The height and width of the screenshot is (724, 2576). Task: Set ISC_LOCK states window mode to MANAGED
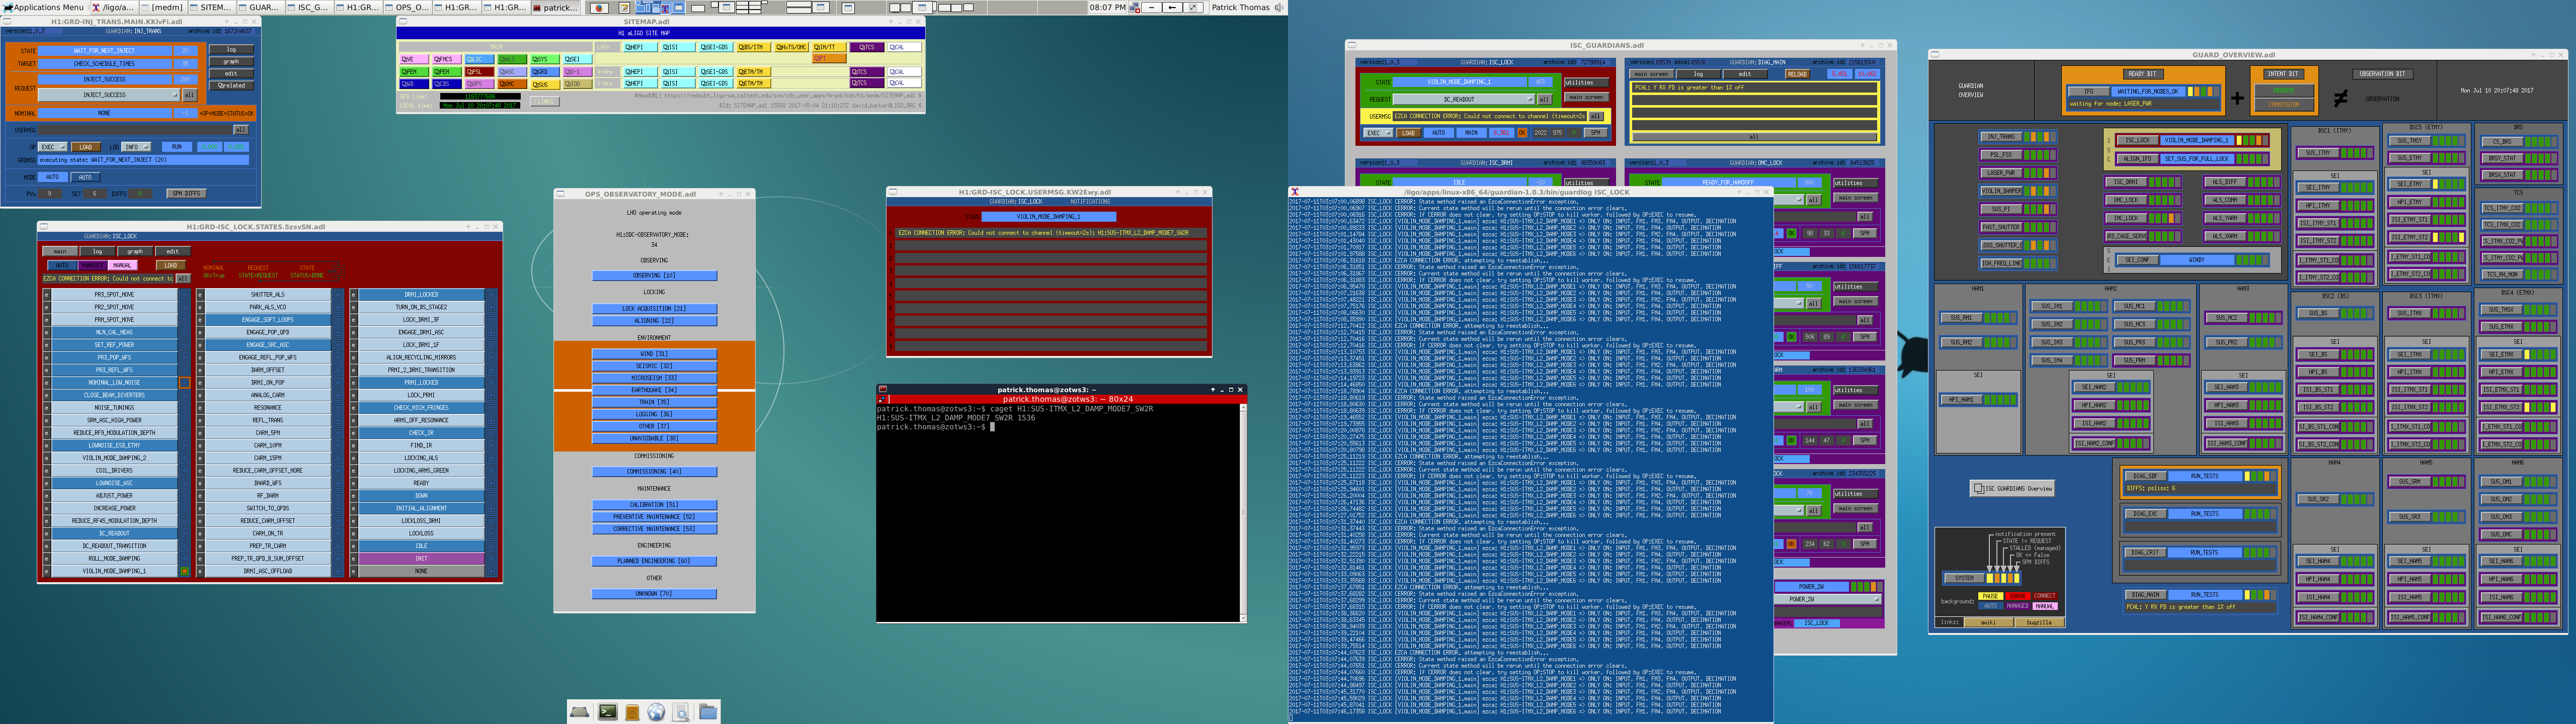coord(92,266)
